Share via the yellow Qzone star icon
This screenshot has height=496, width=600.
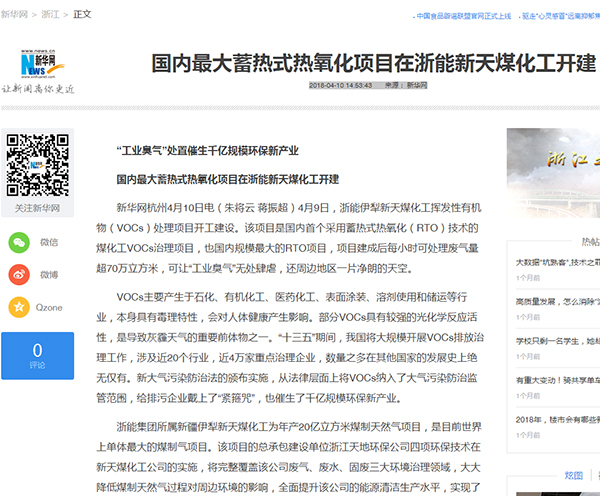point(19,307)
